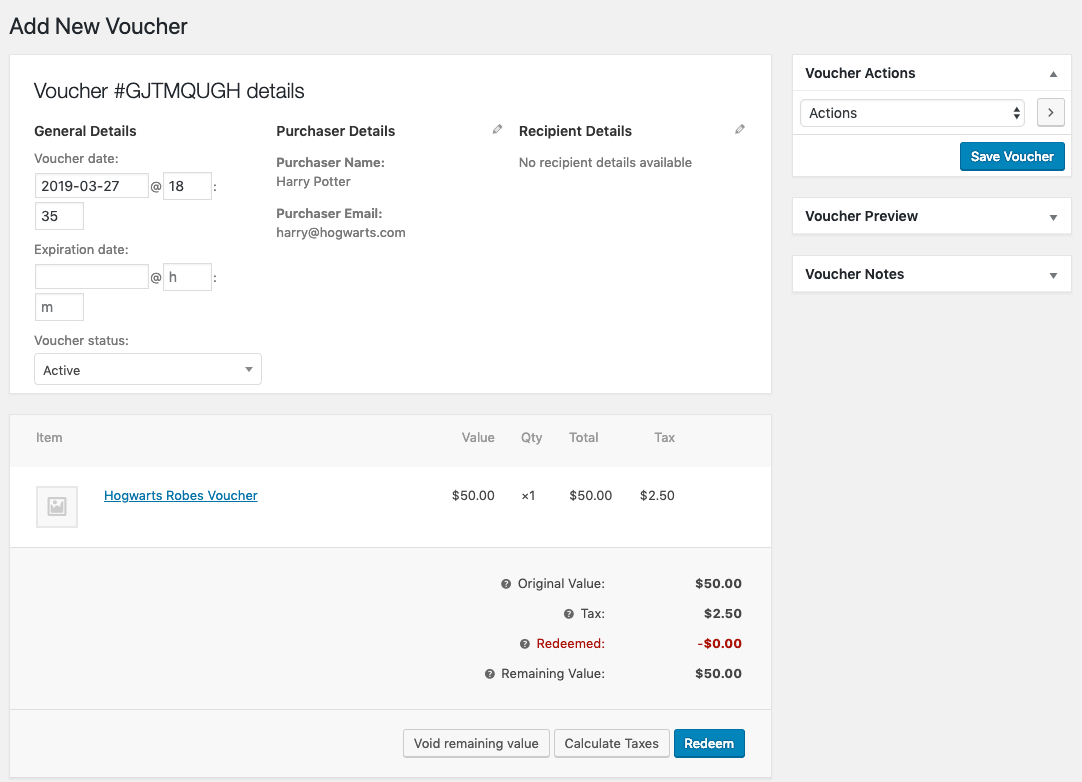1082x782 pixels.
Task: Click the voucher date input field
Action: (x=92, y=186)
